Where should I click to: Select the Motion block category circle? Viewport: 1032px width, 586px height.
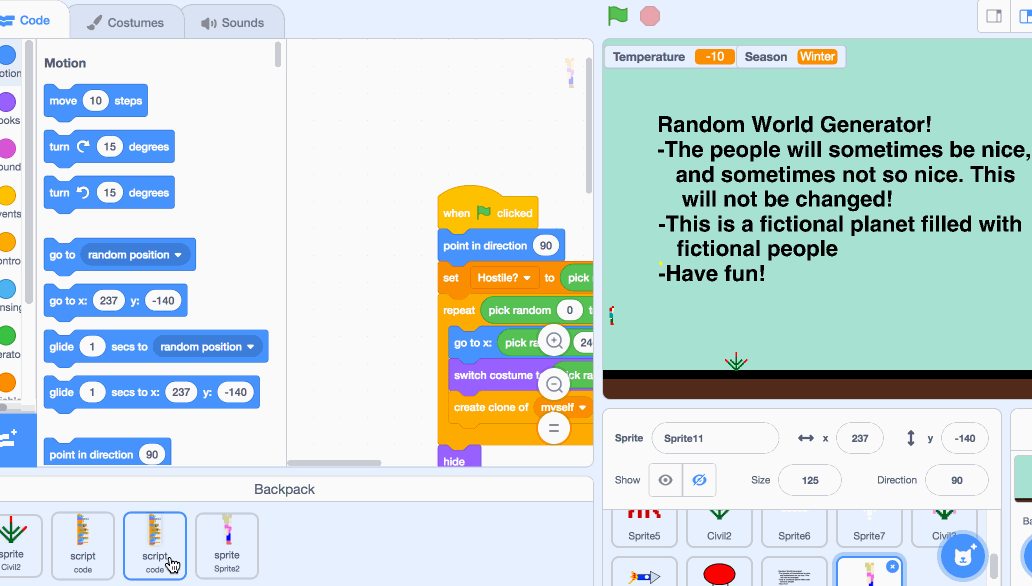tap(7, 55)
